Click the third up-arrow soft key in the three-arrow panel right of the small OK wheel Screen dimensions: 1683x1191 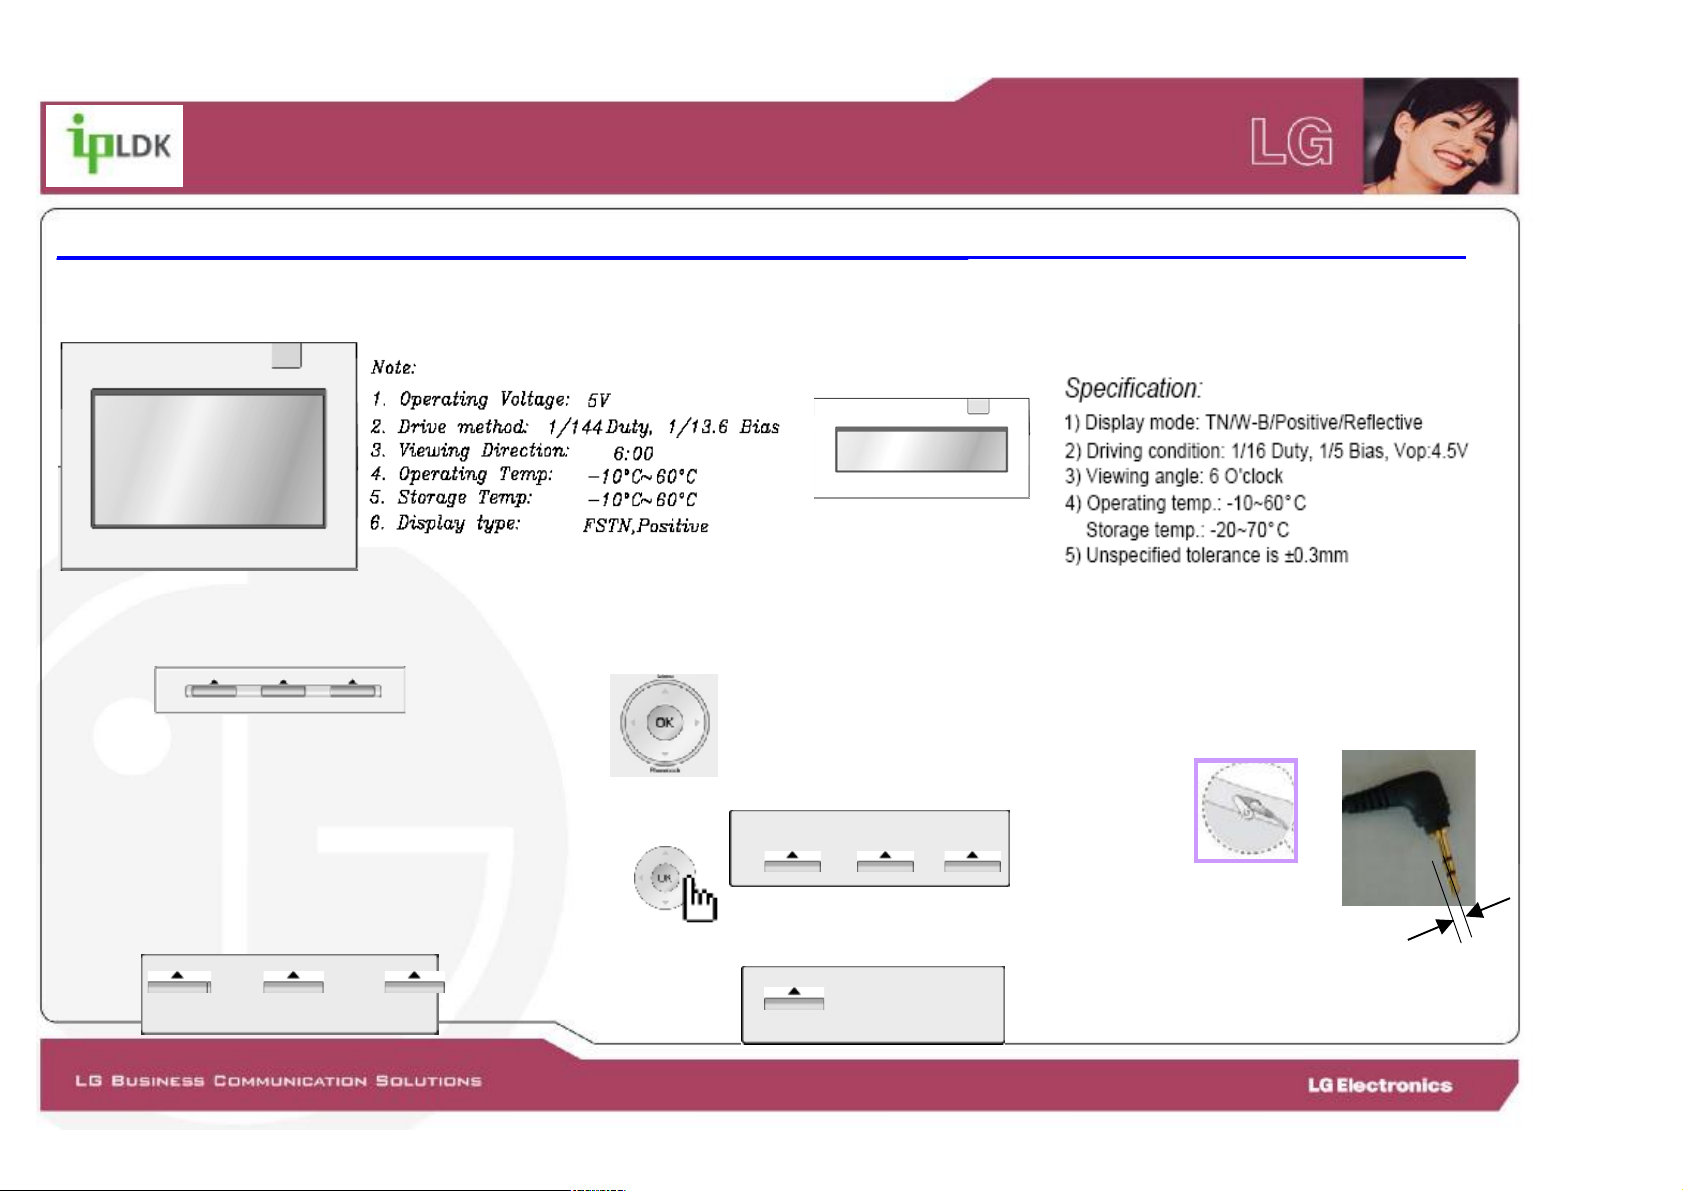click(972, 861)
